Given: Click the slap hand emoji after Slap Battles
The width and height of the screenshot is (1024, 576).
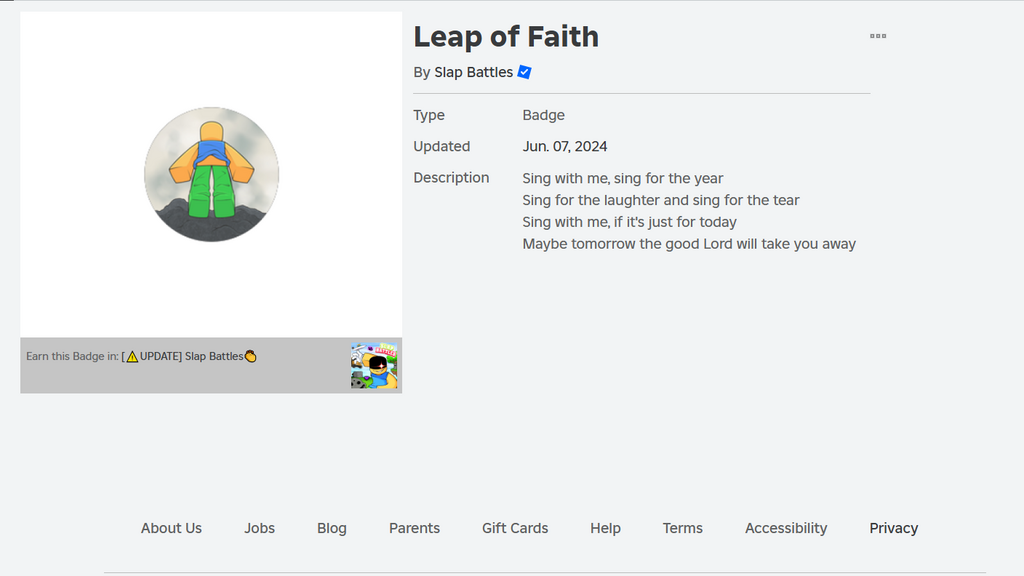Looking at the screenshot, I should [x=253, y=355].
